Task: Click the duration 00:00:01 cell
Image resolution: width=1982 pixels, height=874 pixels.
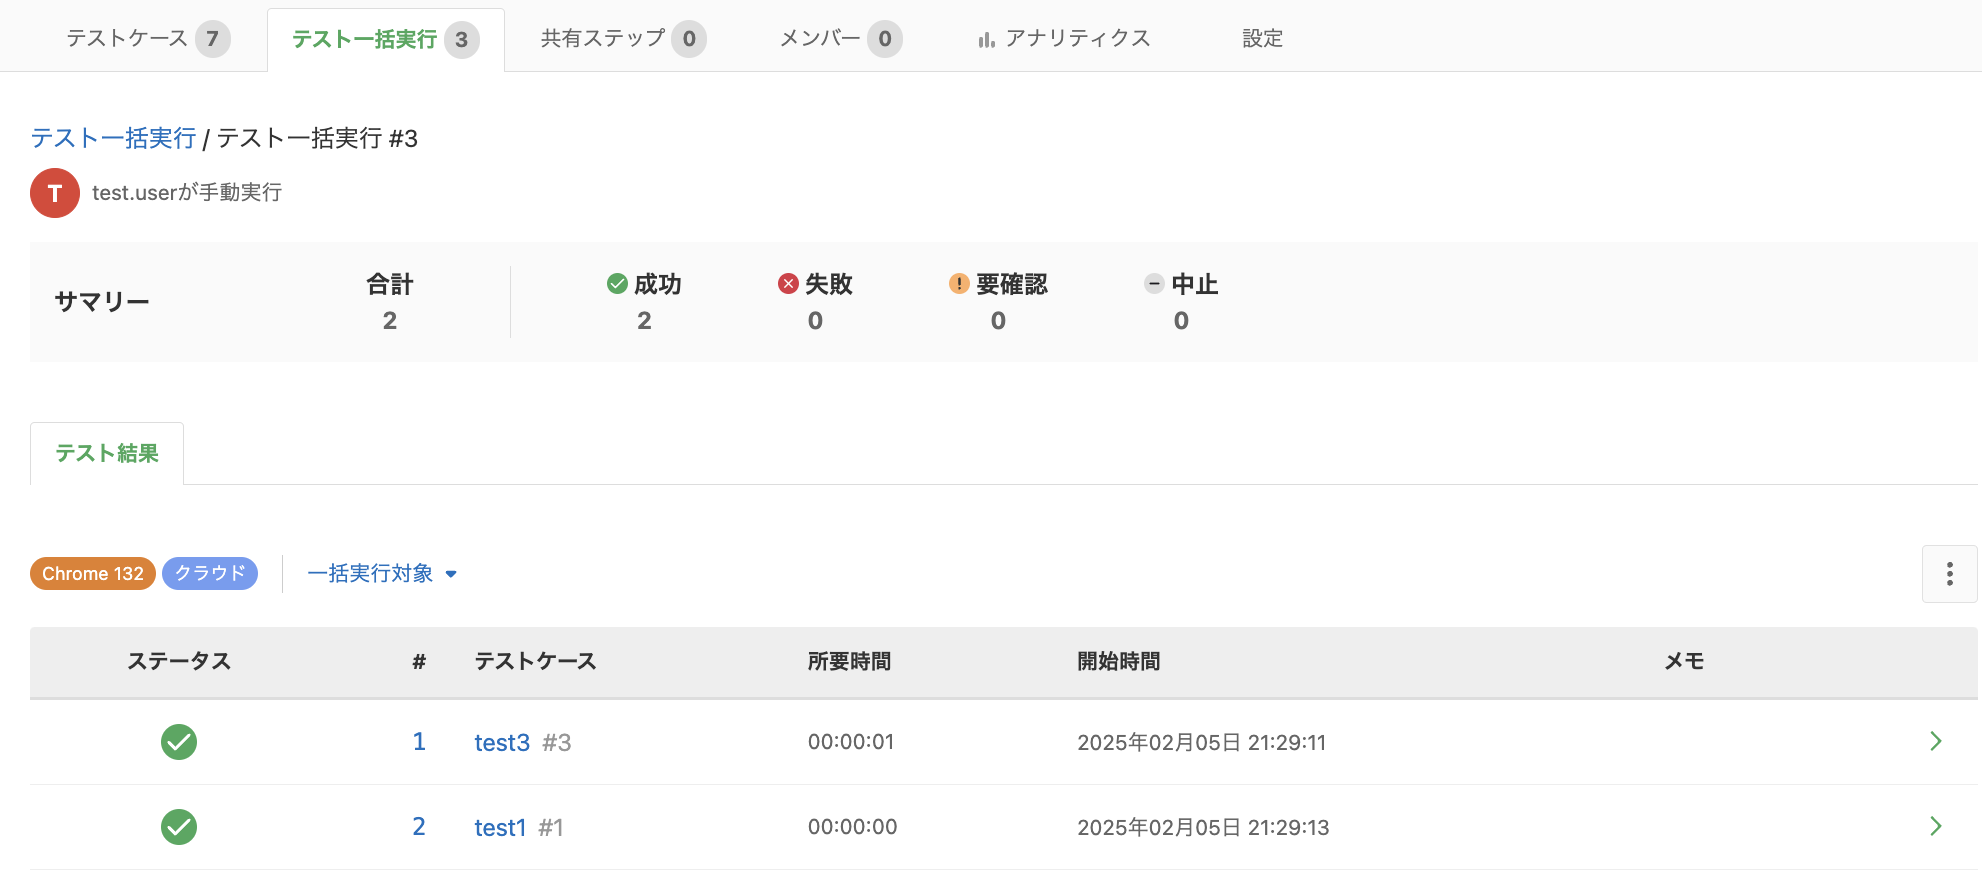Action: coord(851,742)
